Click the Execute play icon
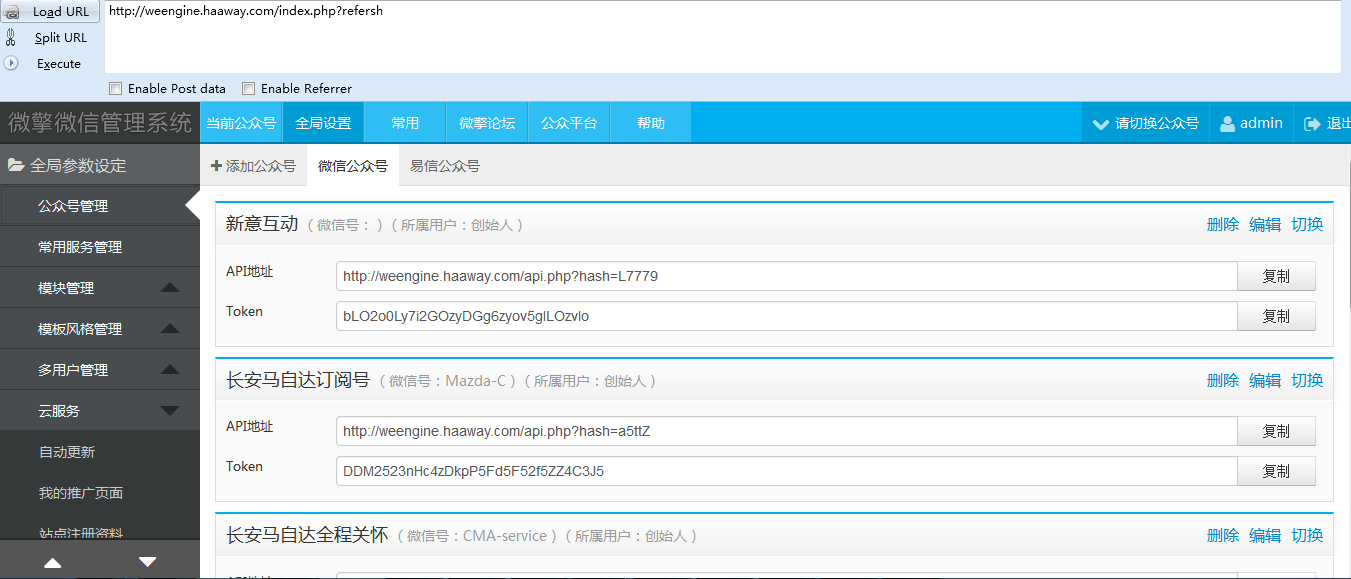The image size is (1351, 579). pos(11,63)
